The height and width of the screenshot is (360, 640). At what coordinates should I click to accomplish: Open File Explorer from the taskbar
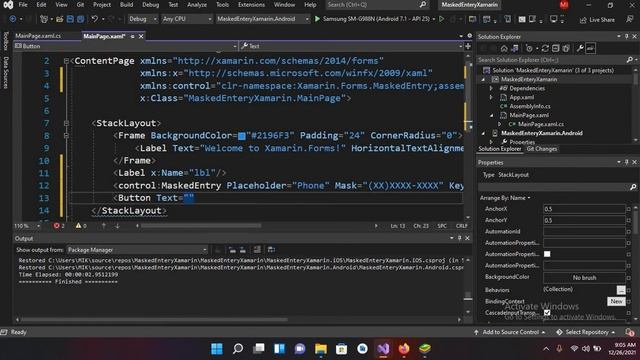point(321,349)
